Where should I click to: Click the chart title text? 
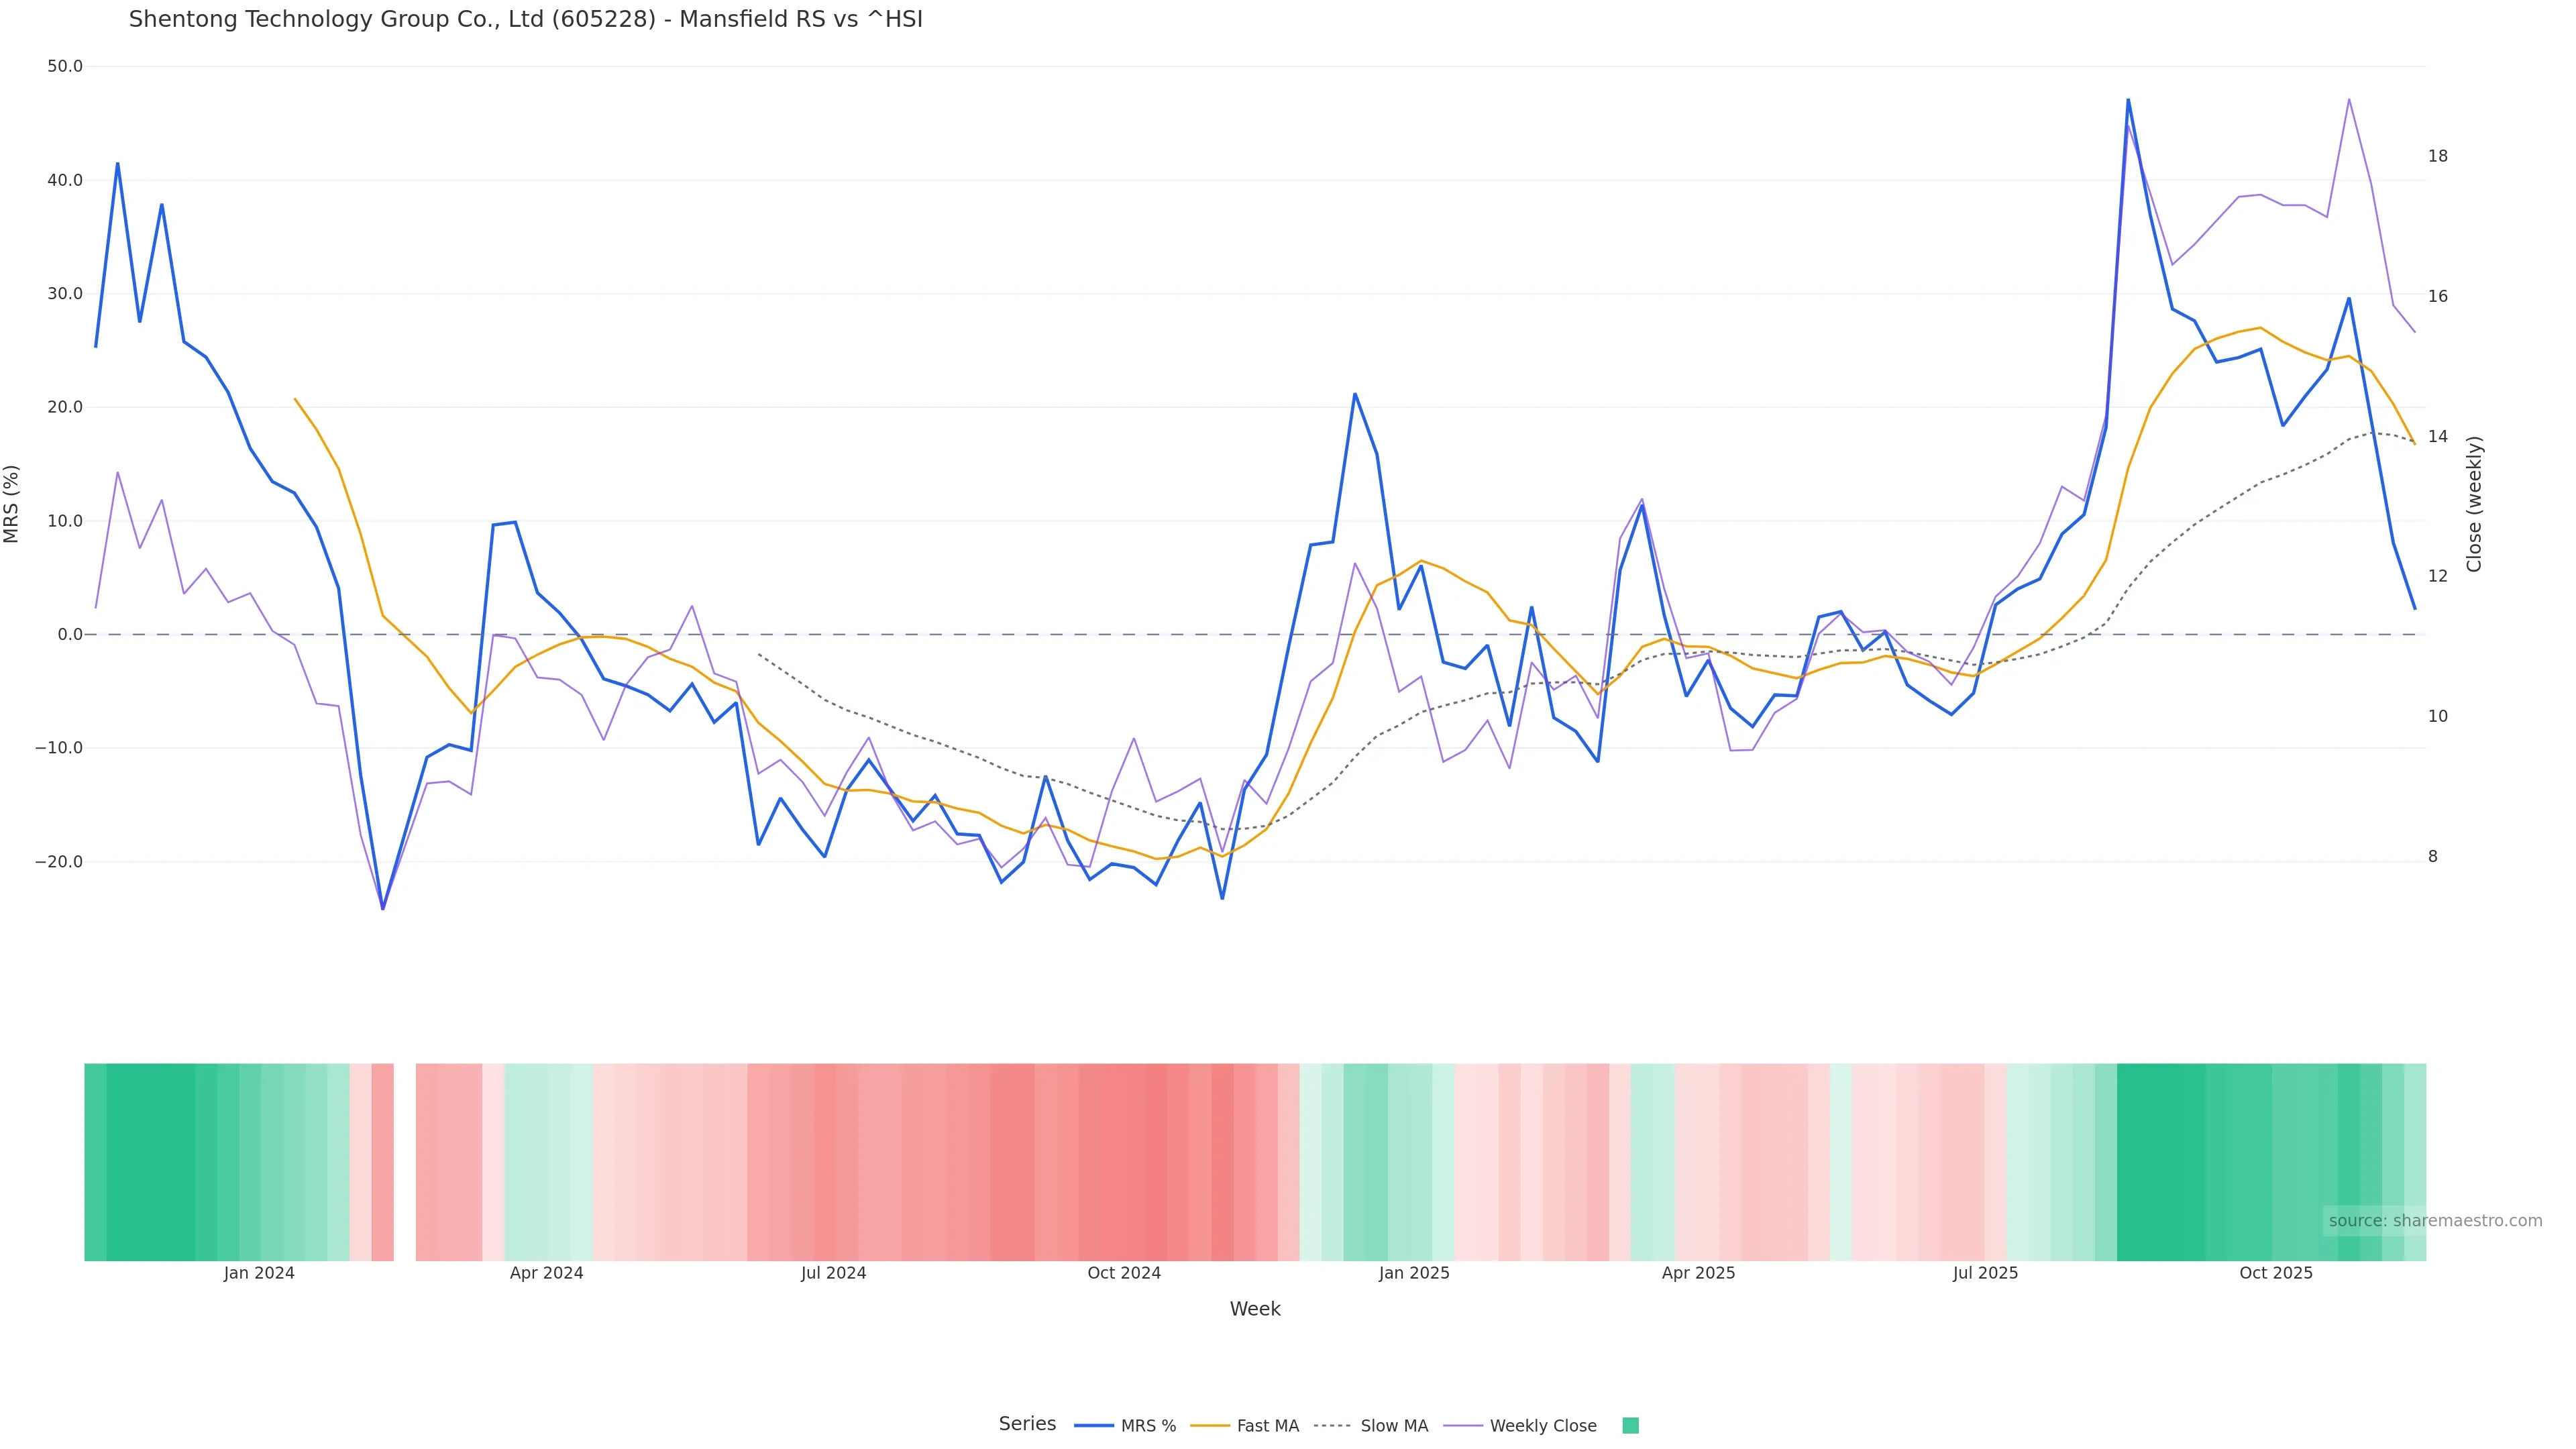pos(525,19)
